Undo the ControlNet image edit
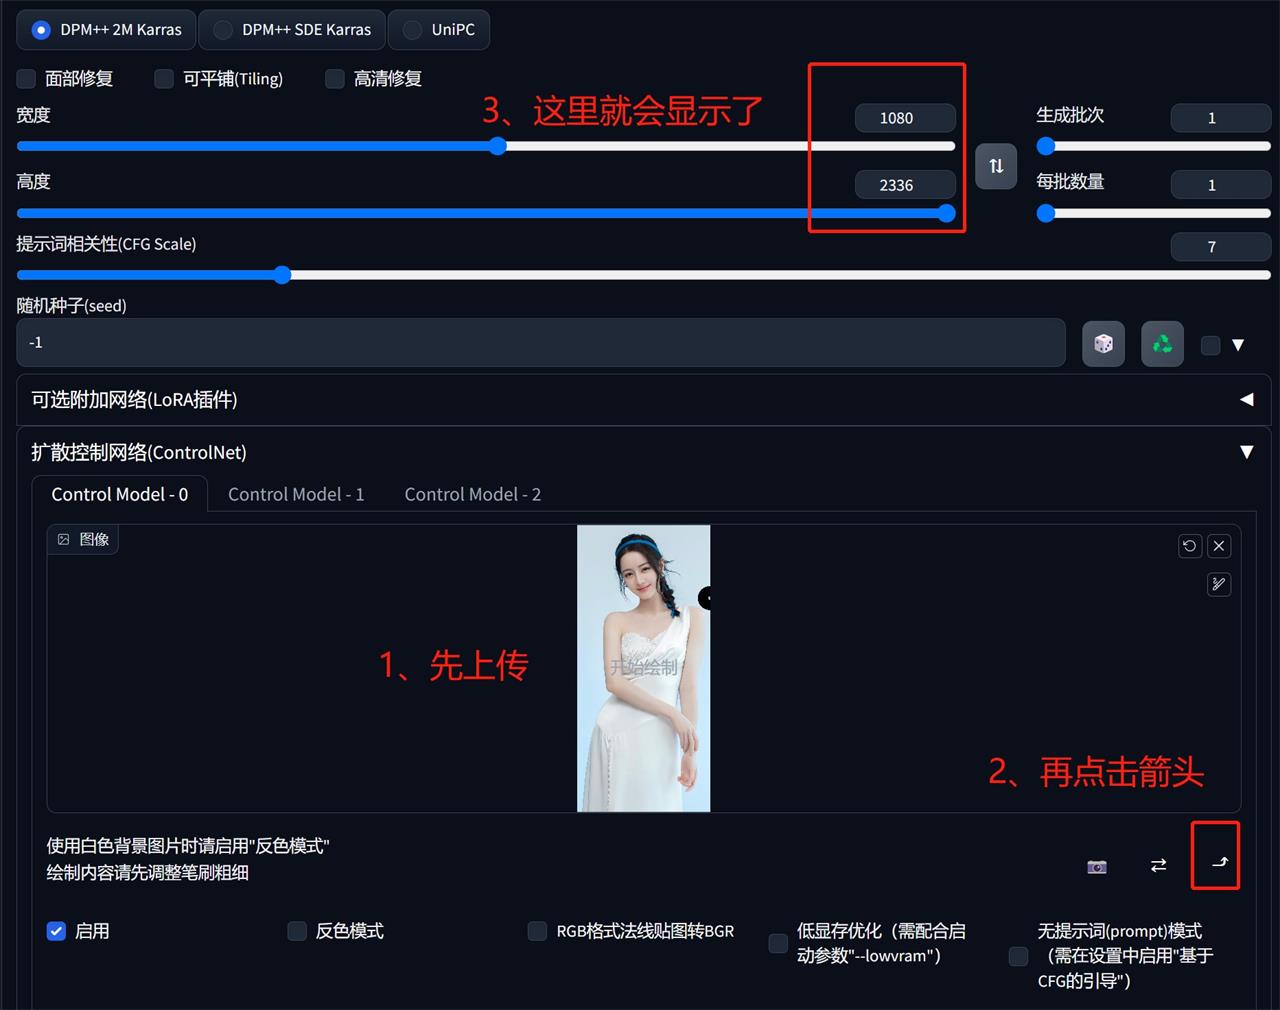1280x1010 pixels. [1189, 546]
